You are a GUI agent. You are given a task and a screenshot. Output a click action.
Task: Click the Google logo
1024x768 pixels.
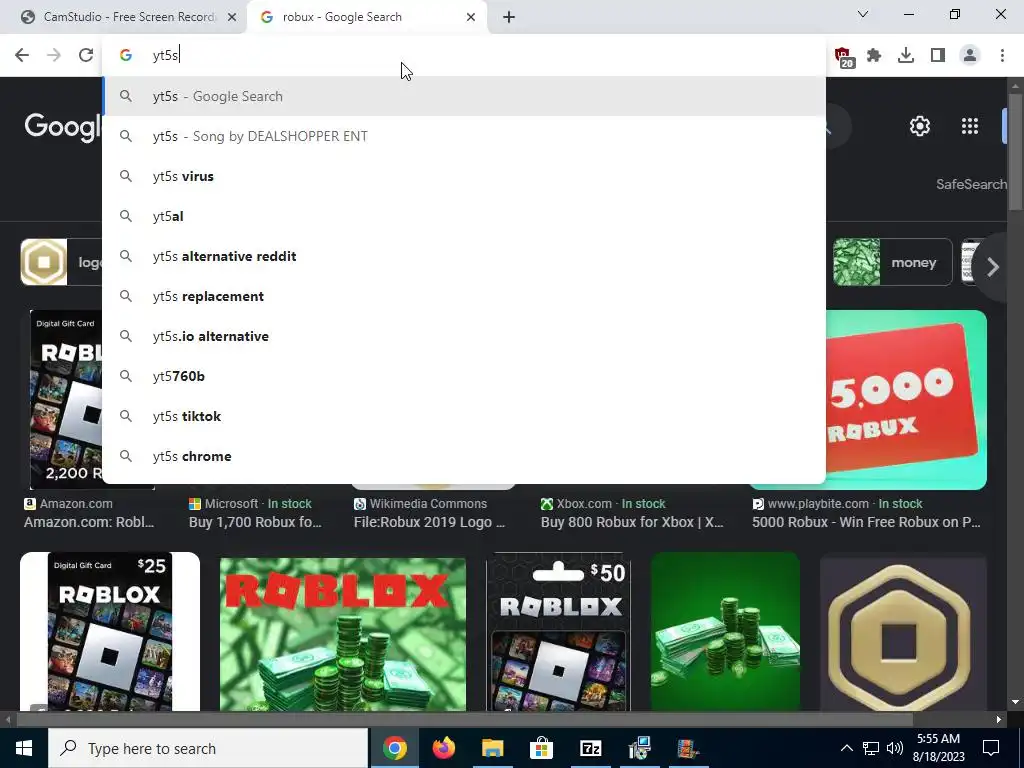click(63, 126)
